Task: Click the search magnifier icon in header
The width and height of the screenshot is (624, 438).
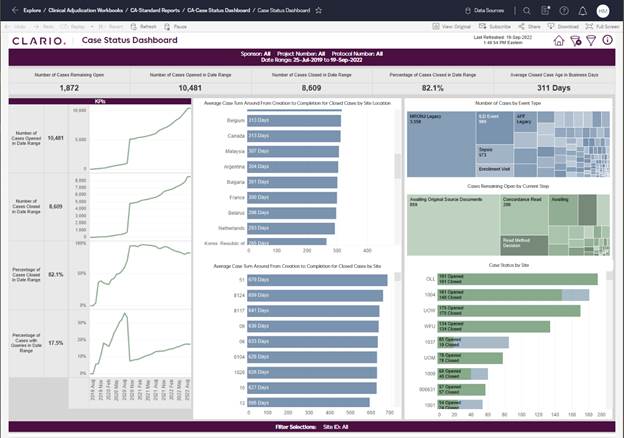Action: point(529,9)
